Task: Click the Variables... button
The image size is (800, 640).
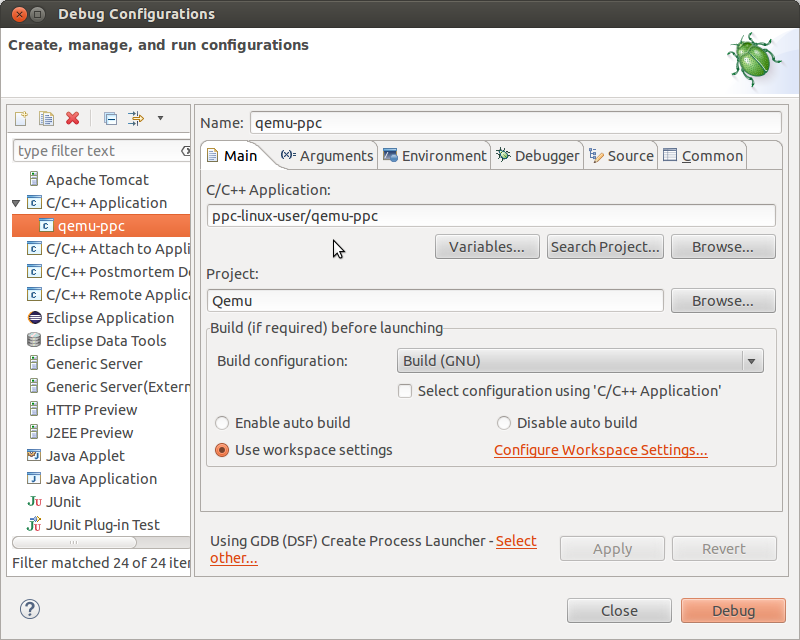Action: point(487,247)
